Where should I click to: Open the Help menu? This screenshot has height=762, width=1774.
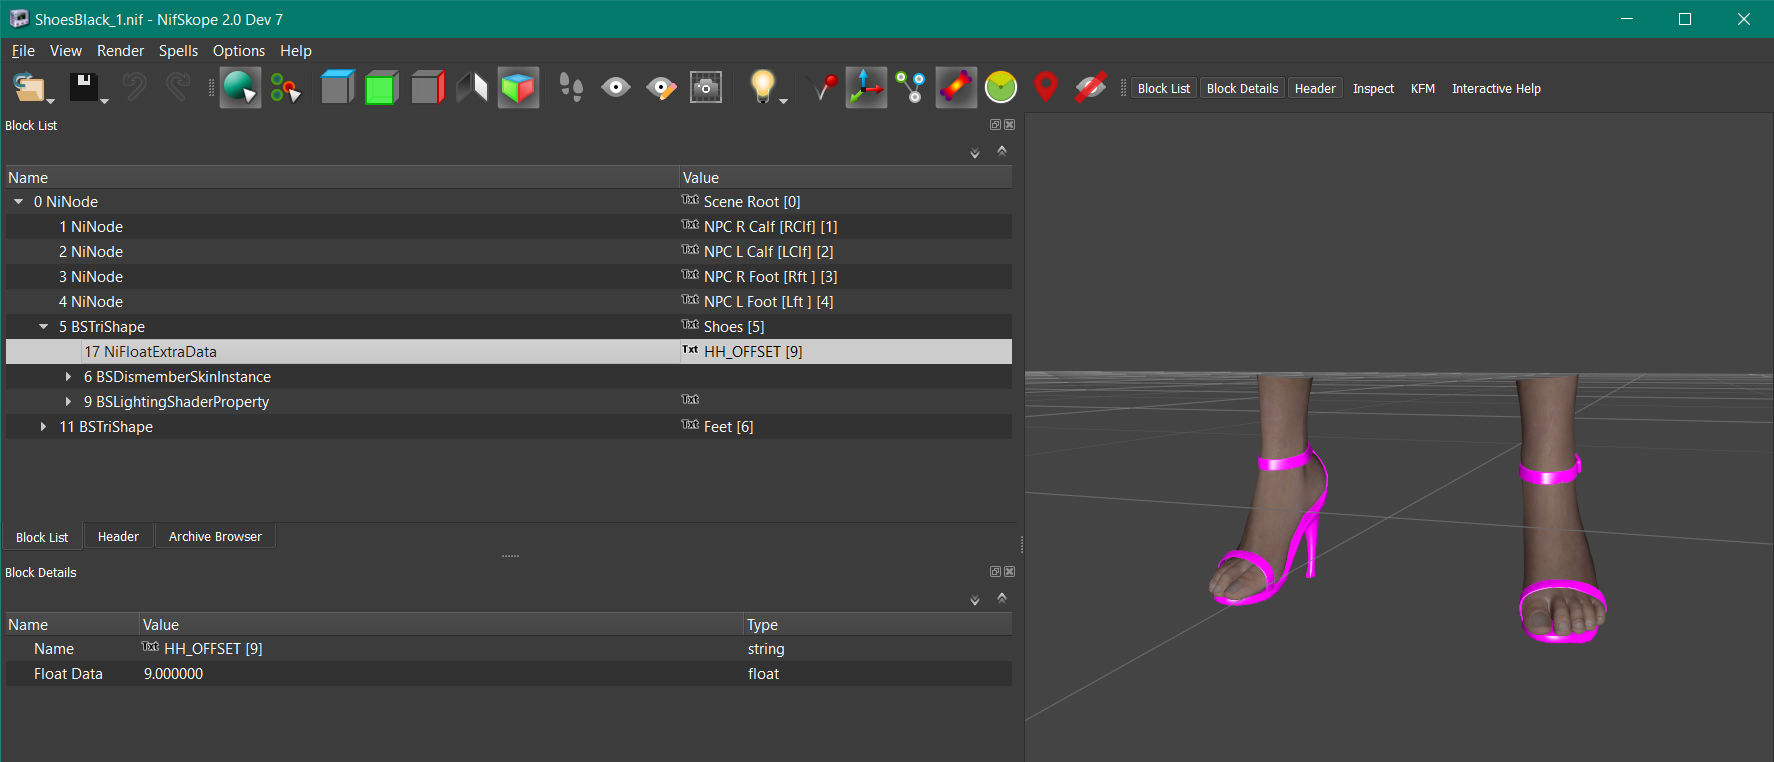(x=296, y=51)
